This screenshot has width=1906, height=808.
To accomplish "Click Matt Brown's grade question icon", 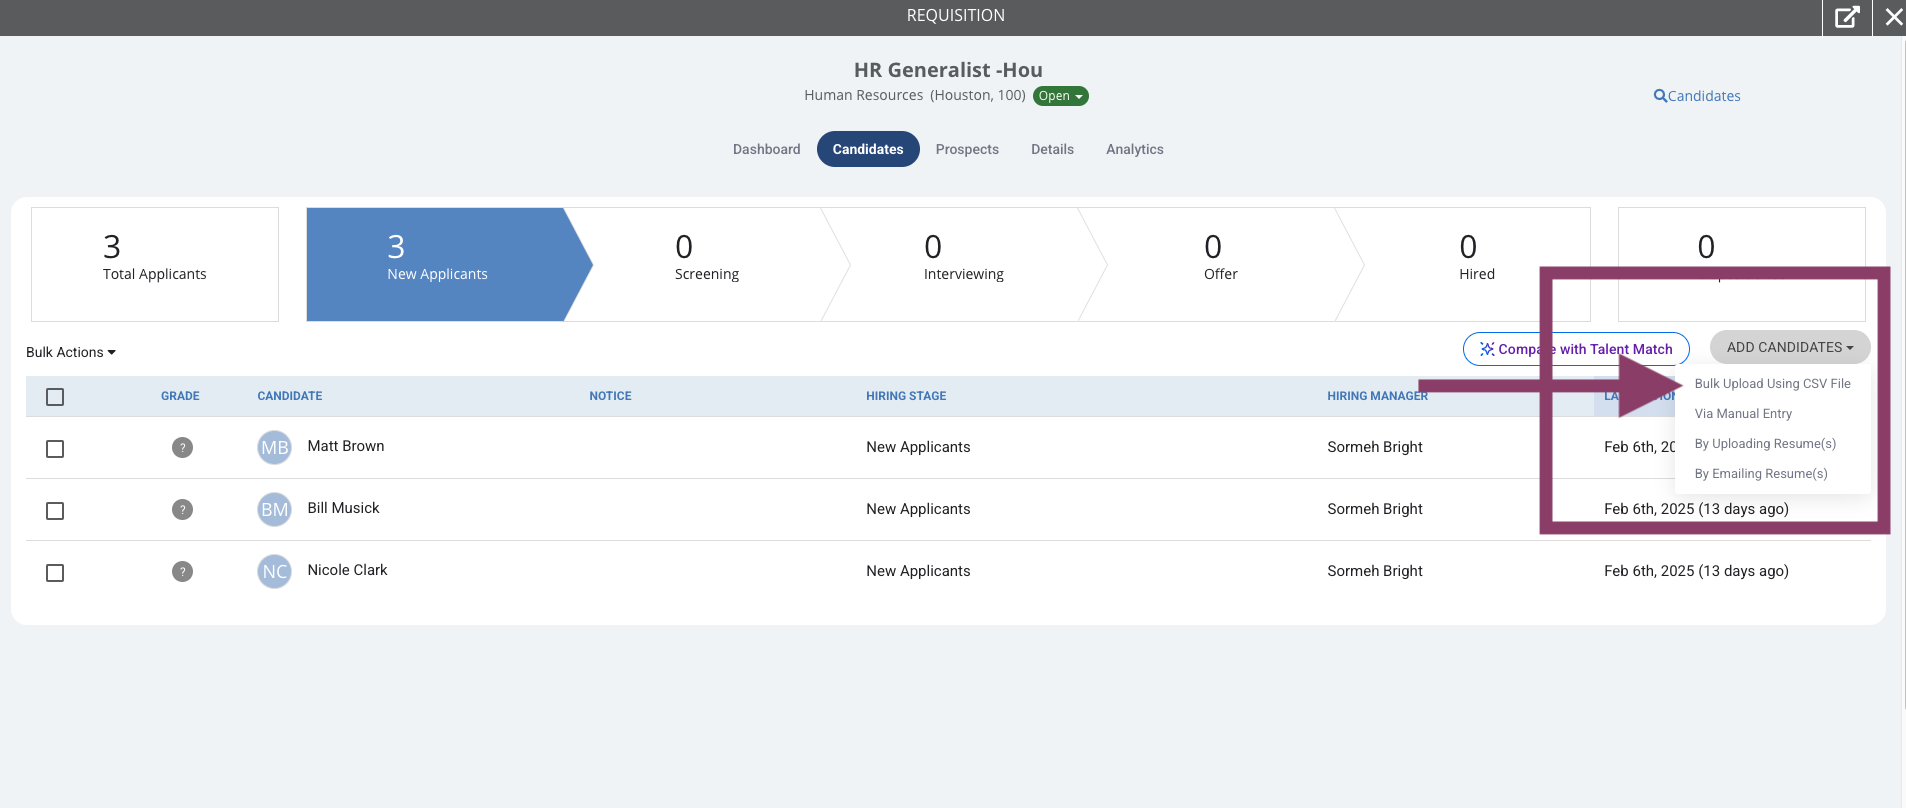I will pyautogui.click(x=182, y=447).
